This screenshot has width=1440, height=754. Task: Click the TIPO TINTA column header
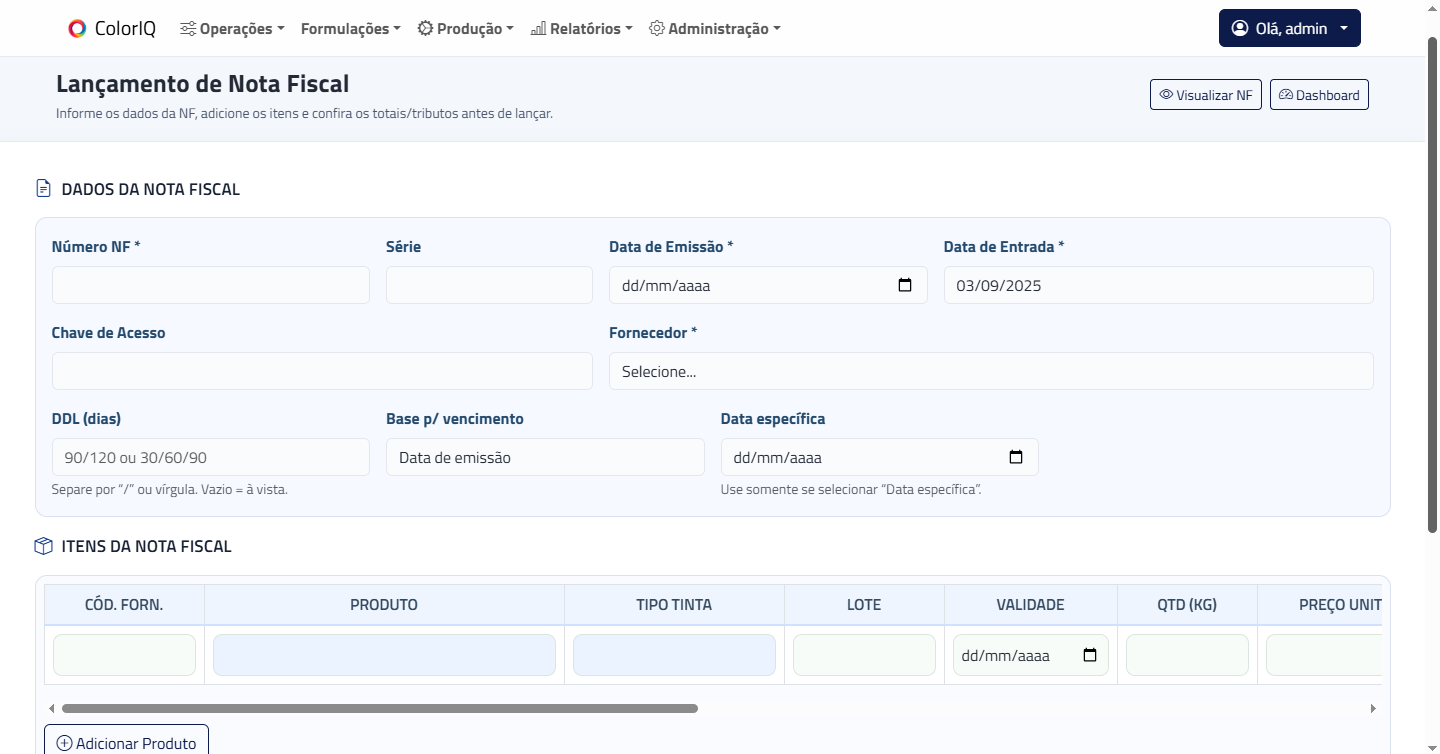click(x=674, y=605)
